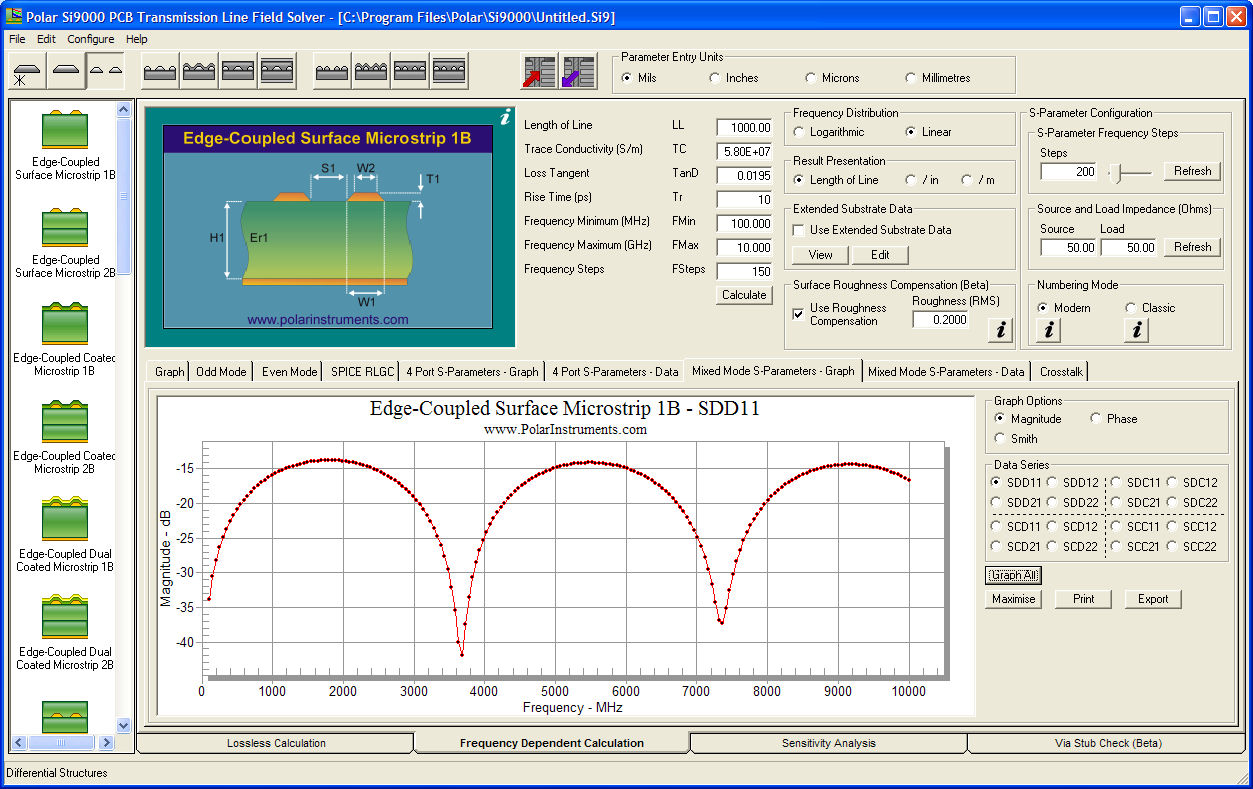The image size is (1253, 789).
Task: Click the Source impedance field
Action: (1068, 247)
